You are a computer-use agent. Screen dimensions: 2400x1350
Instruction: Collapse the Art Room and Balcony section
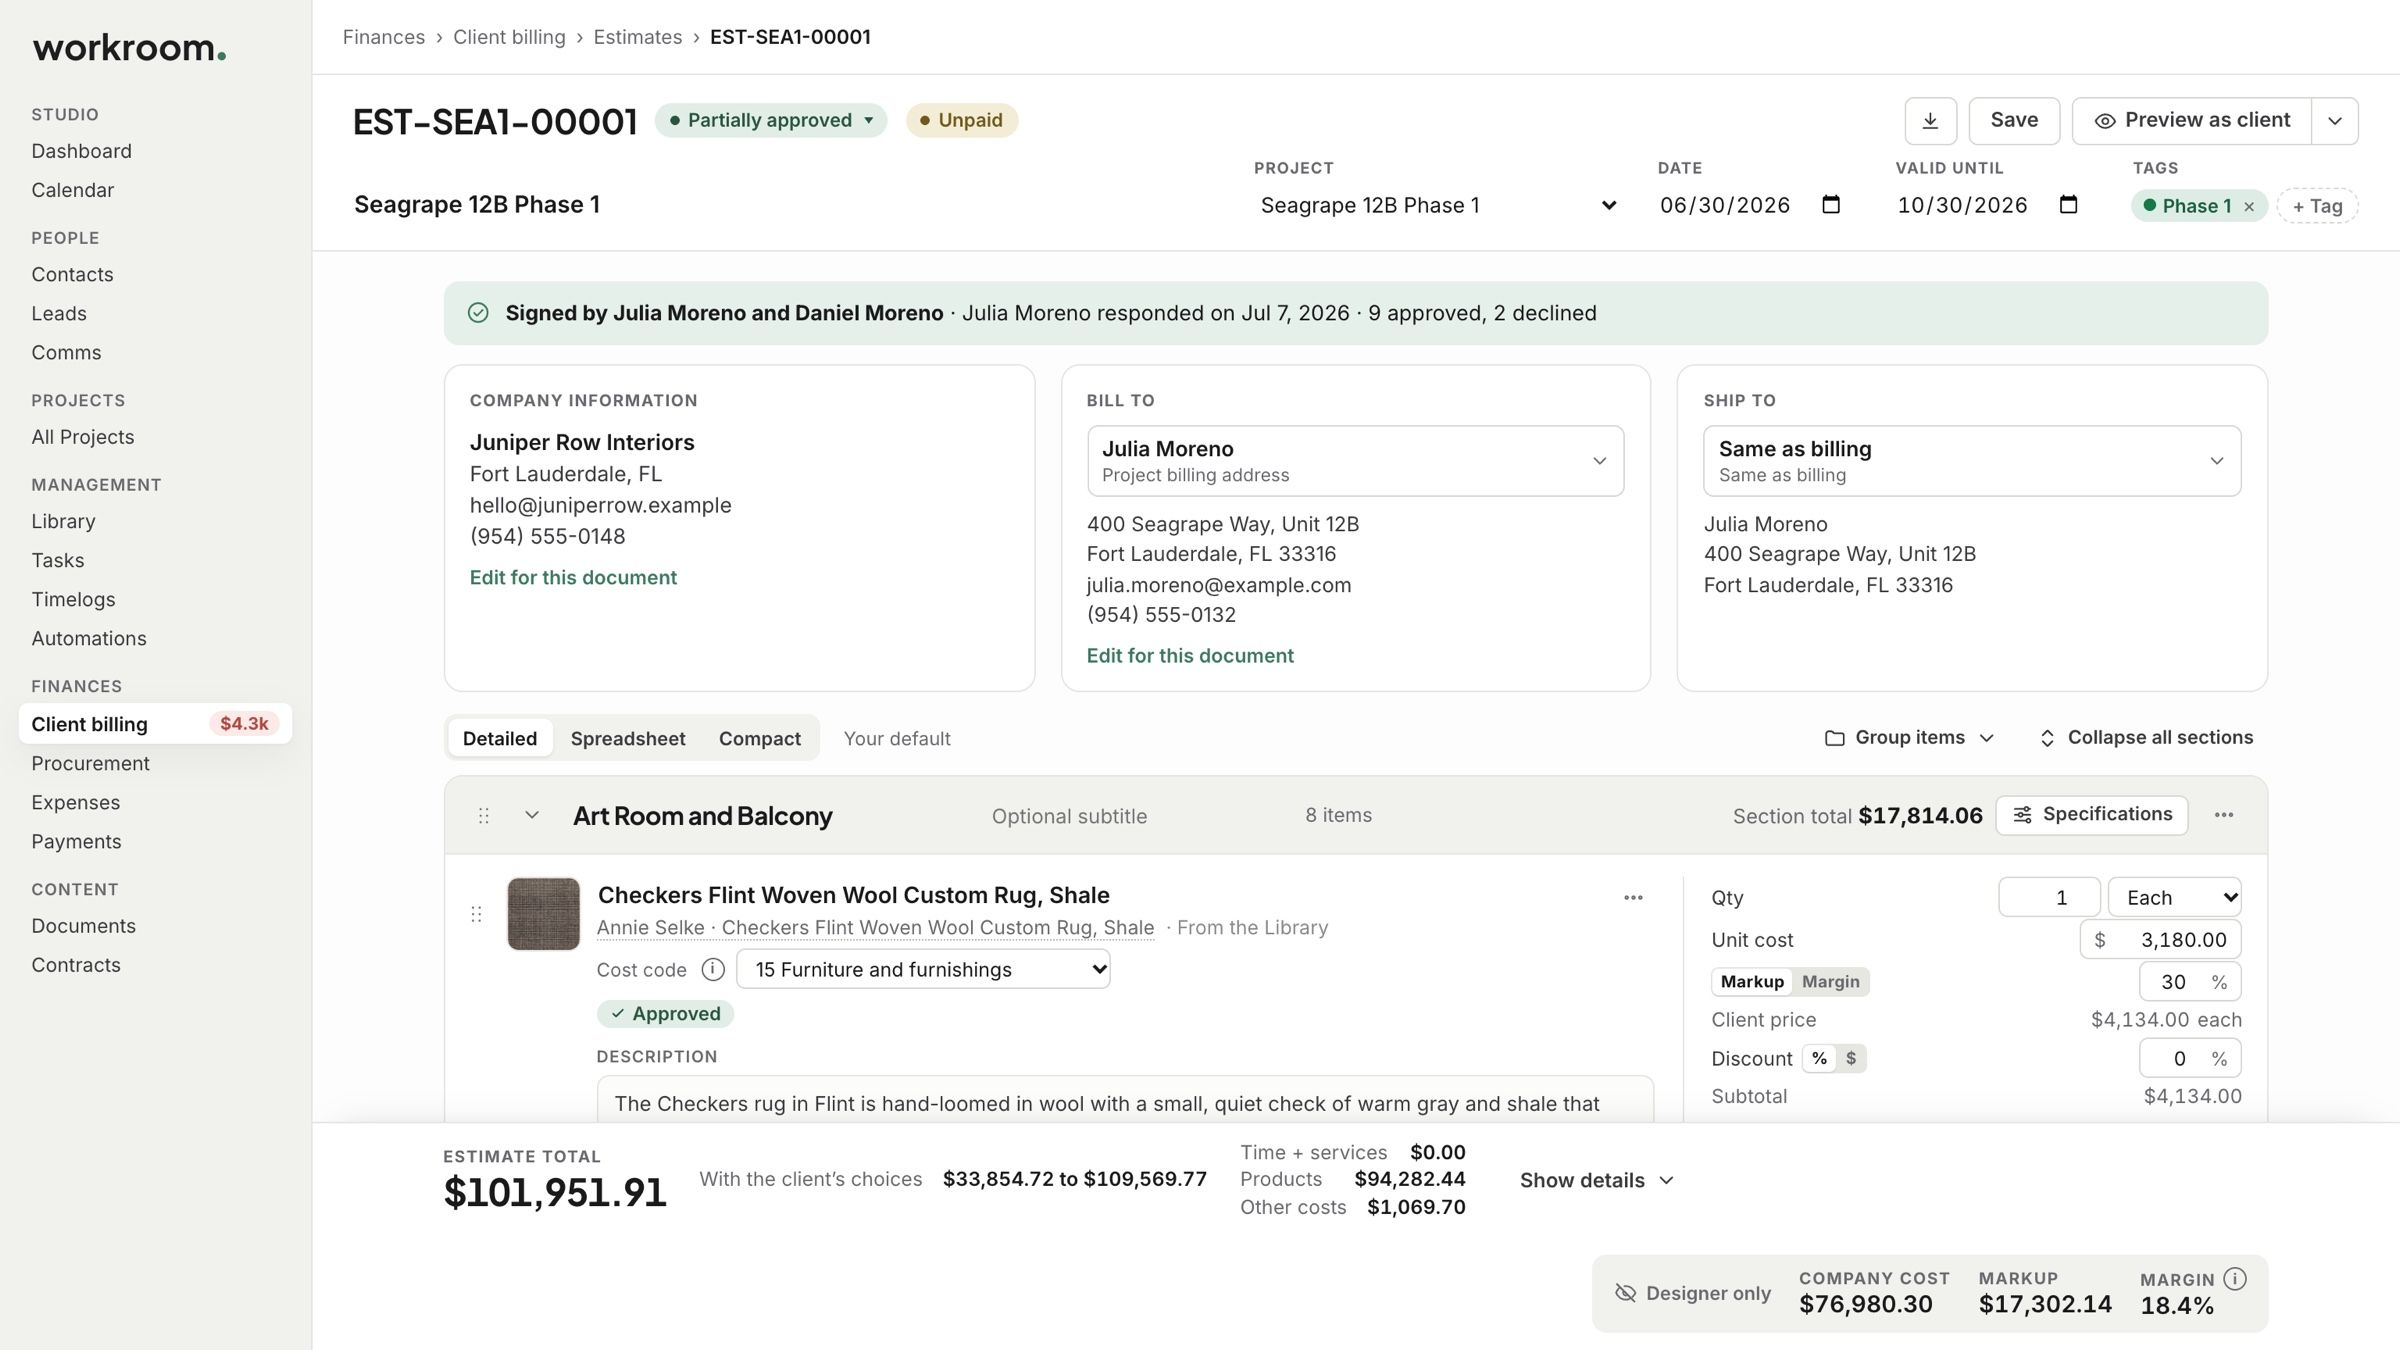532,815
